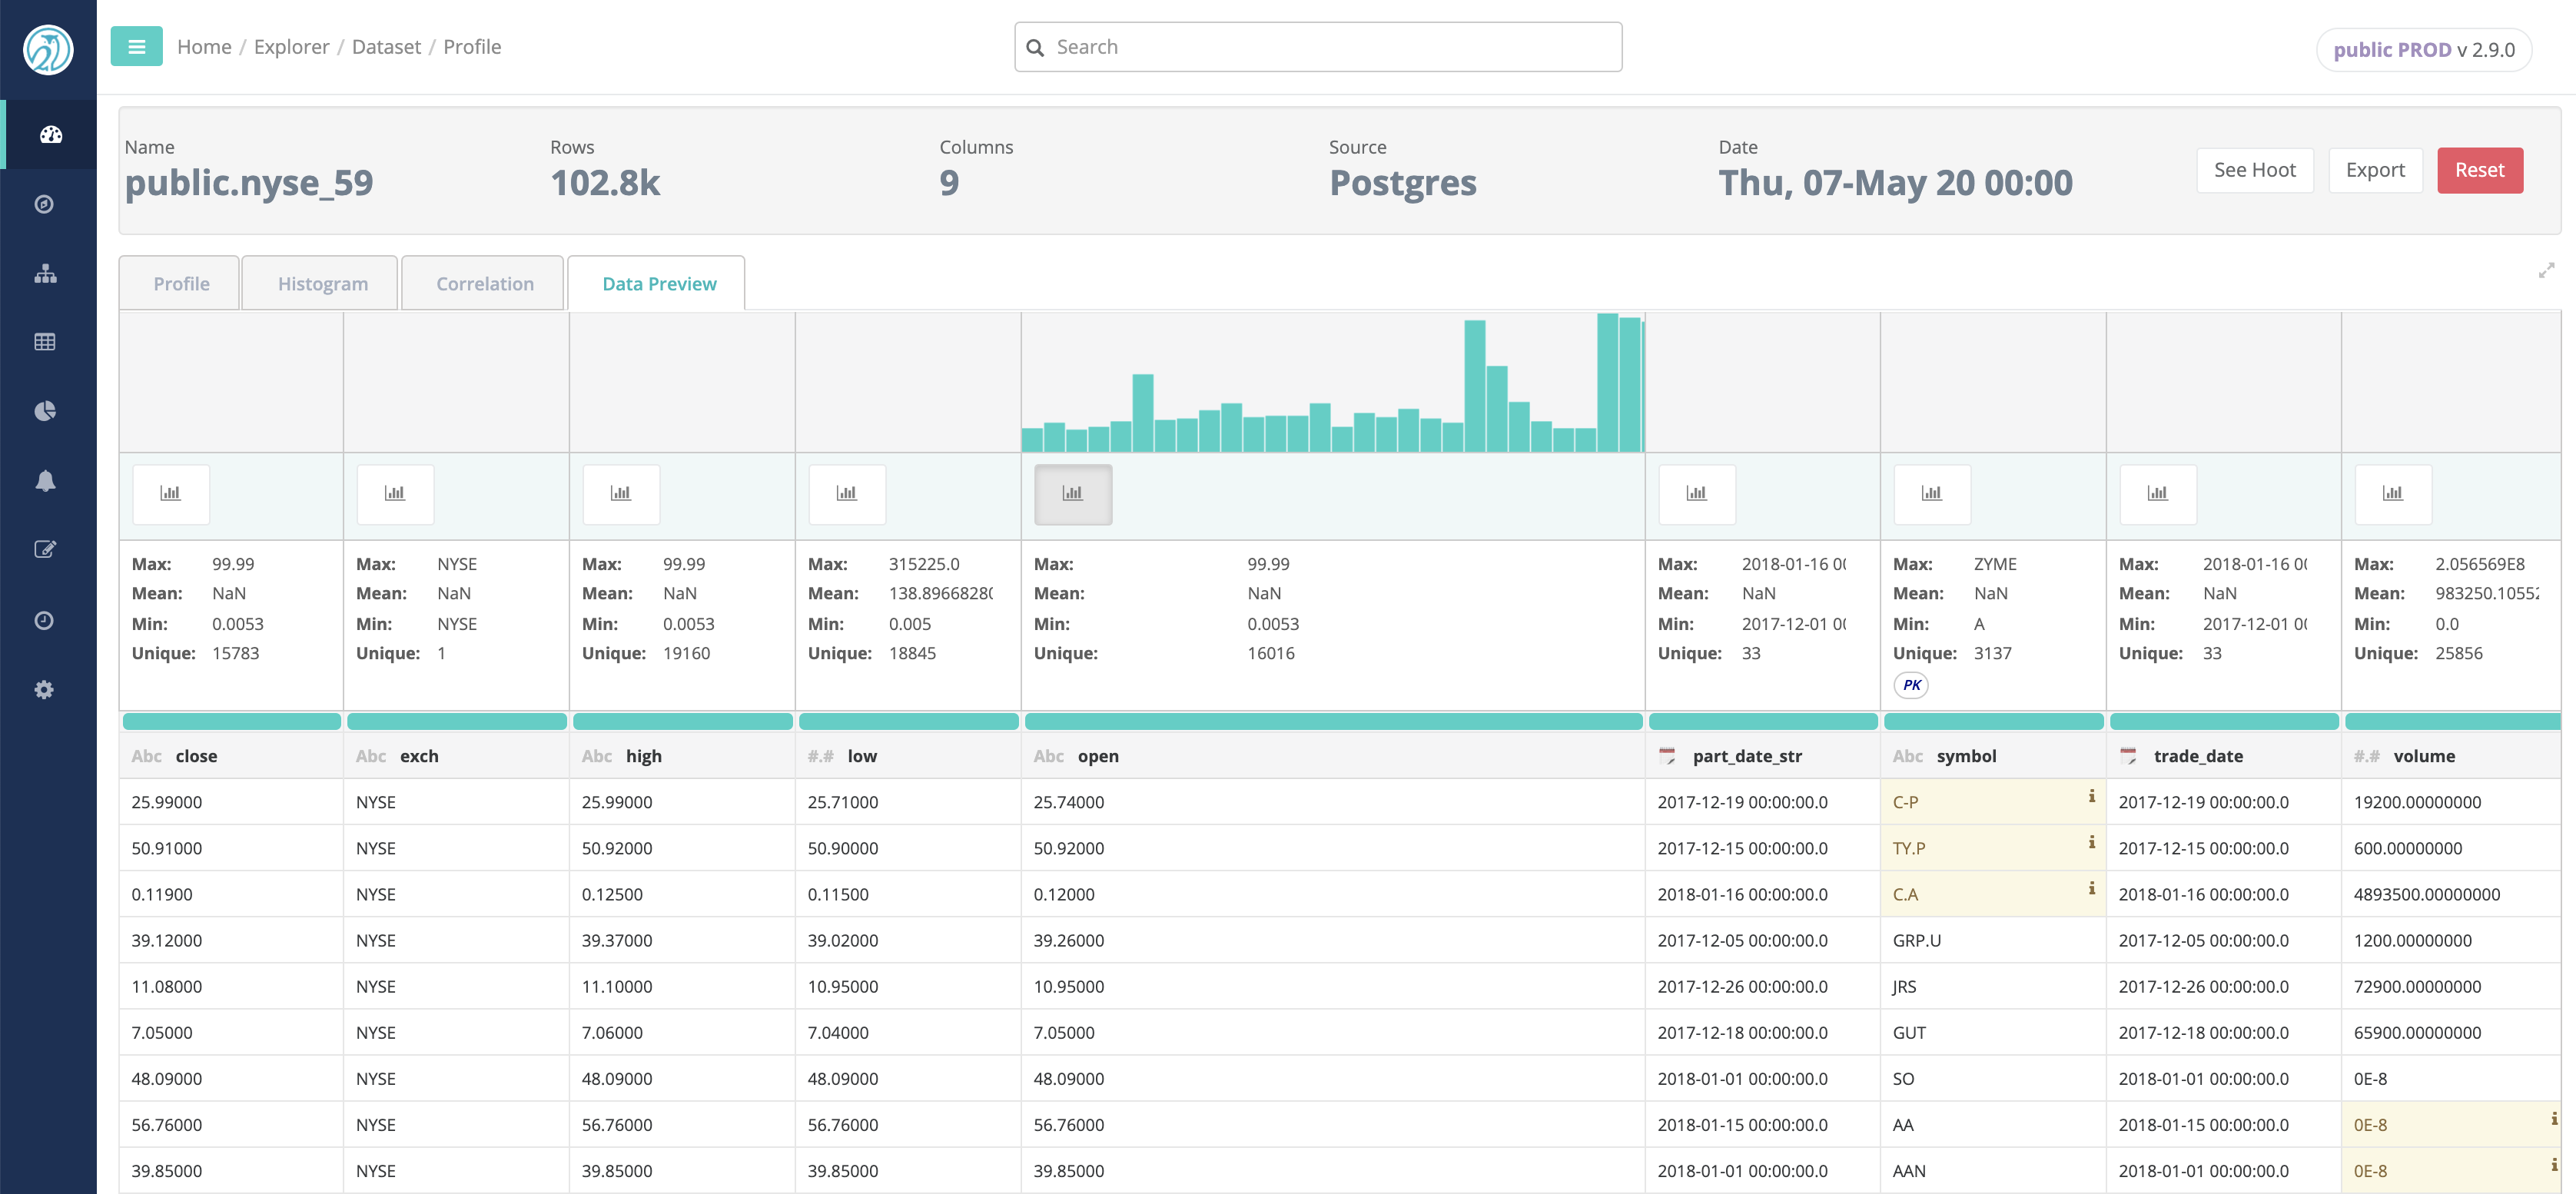Switch to the Histogram tab
The height and width of the screenshot is (1194, 2576).
tap(322, 284)
